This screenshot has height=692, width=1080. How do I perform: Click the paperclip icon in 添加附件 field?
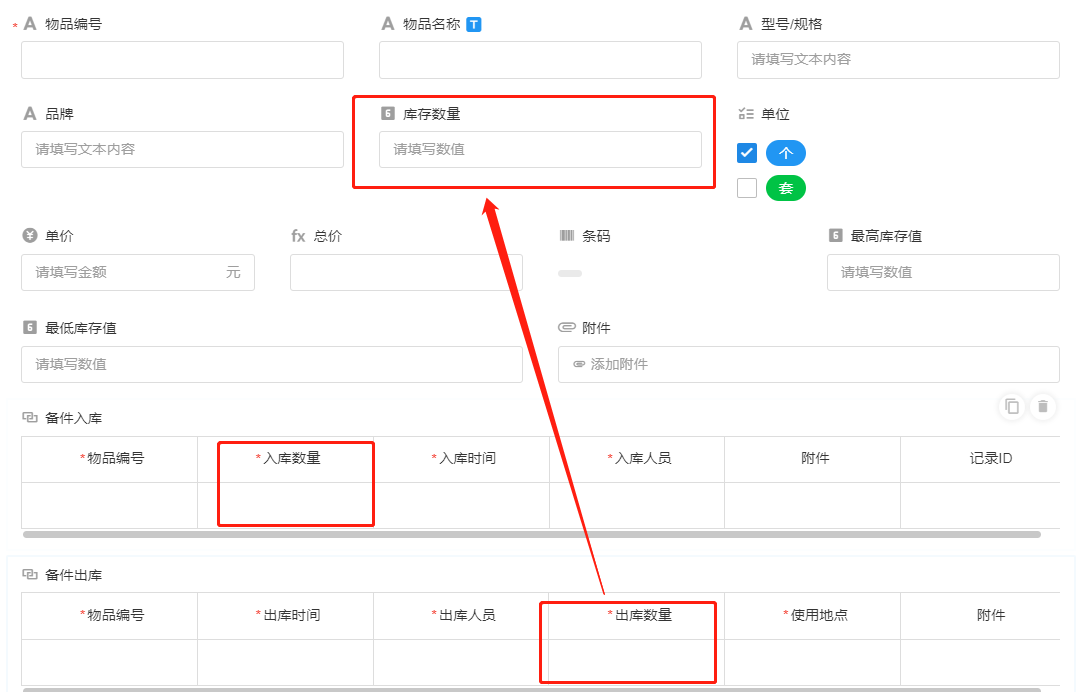[x=578, y=364]
